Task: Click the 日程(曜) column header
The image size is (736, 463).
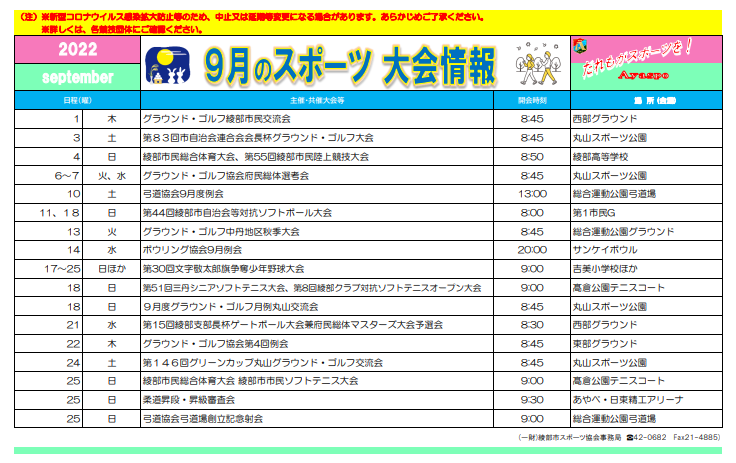Action: pyautogui.click(x=76, y=101)
